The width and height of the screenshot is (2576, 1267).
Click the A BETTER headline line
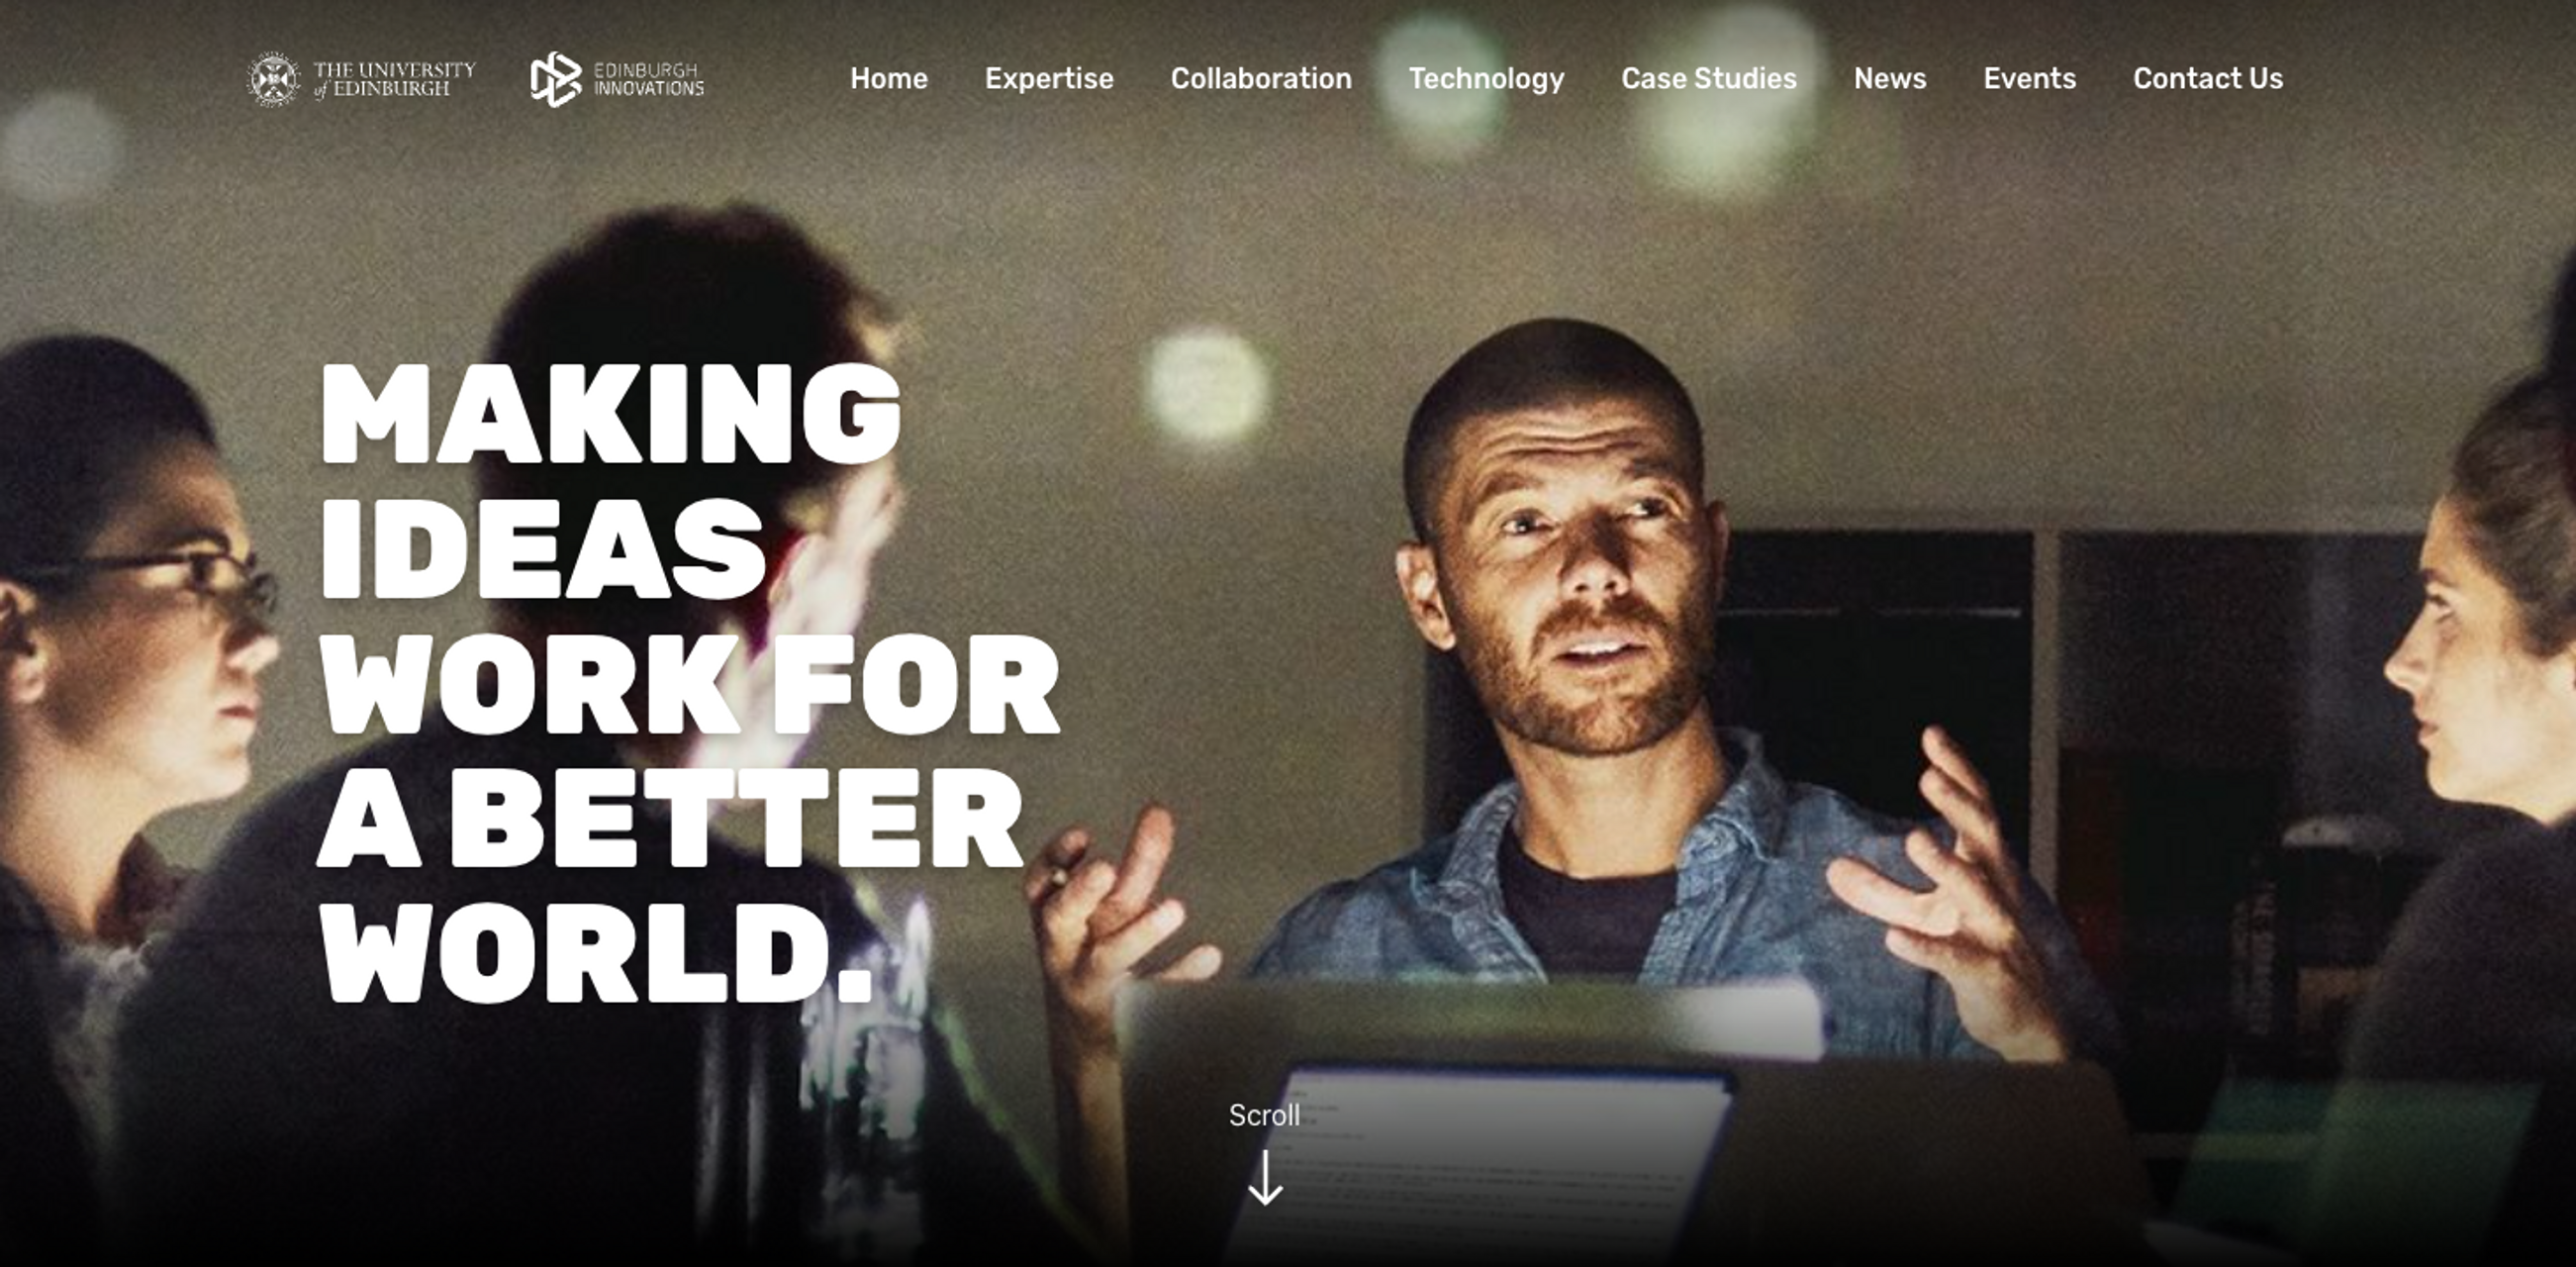[671, 818]
